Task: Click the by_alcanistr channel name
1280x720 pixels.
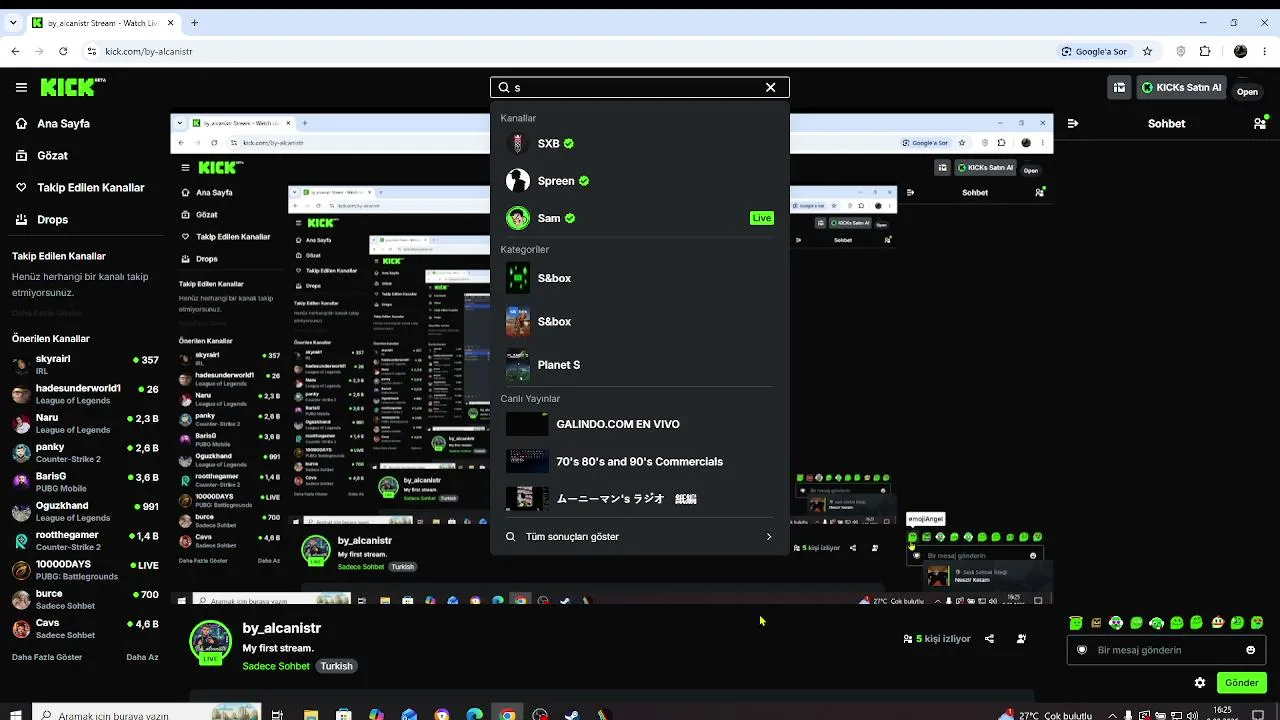Action: click(x=282, y=628)
